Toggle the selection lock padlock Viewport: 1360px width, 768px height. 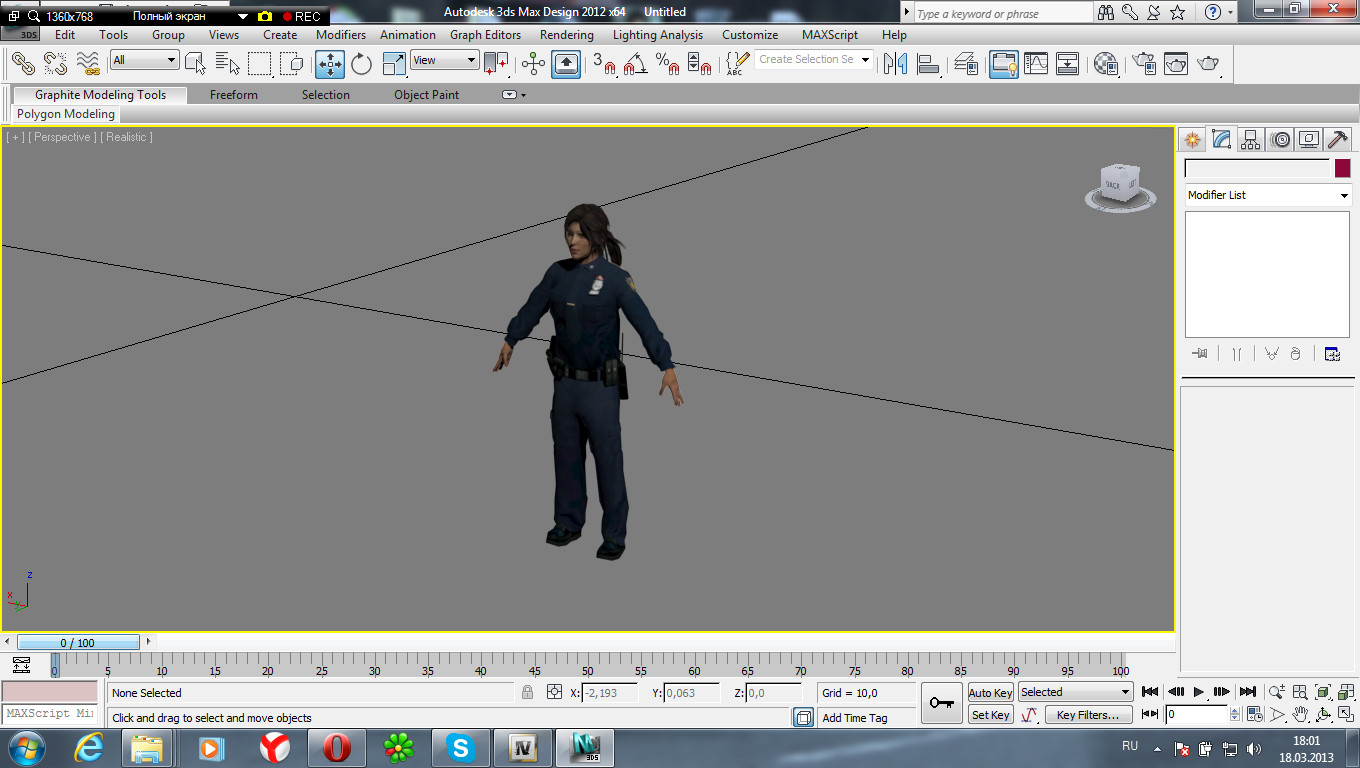click(x=527, y=692)
